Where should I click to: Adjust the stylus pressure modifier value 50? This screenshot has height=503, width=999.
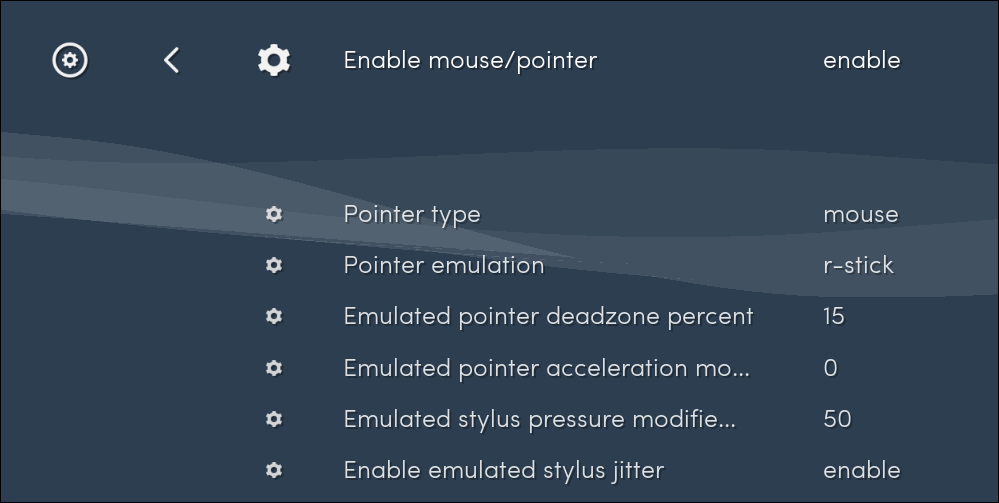[837, 419]
